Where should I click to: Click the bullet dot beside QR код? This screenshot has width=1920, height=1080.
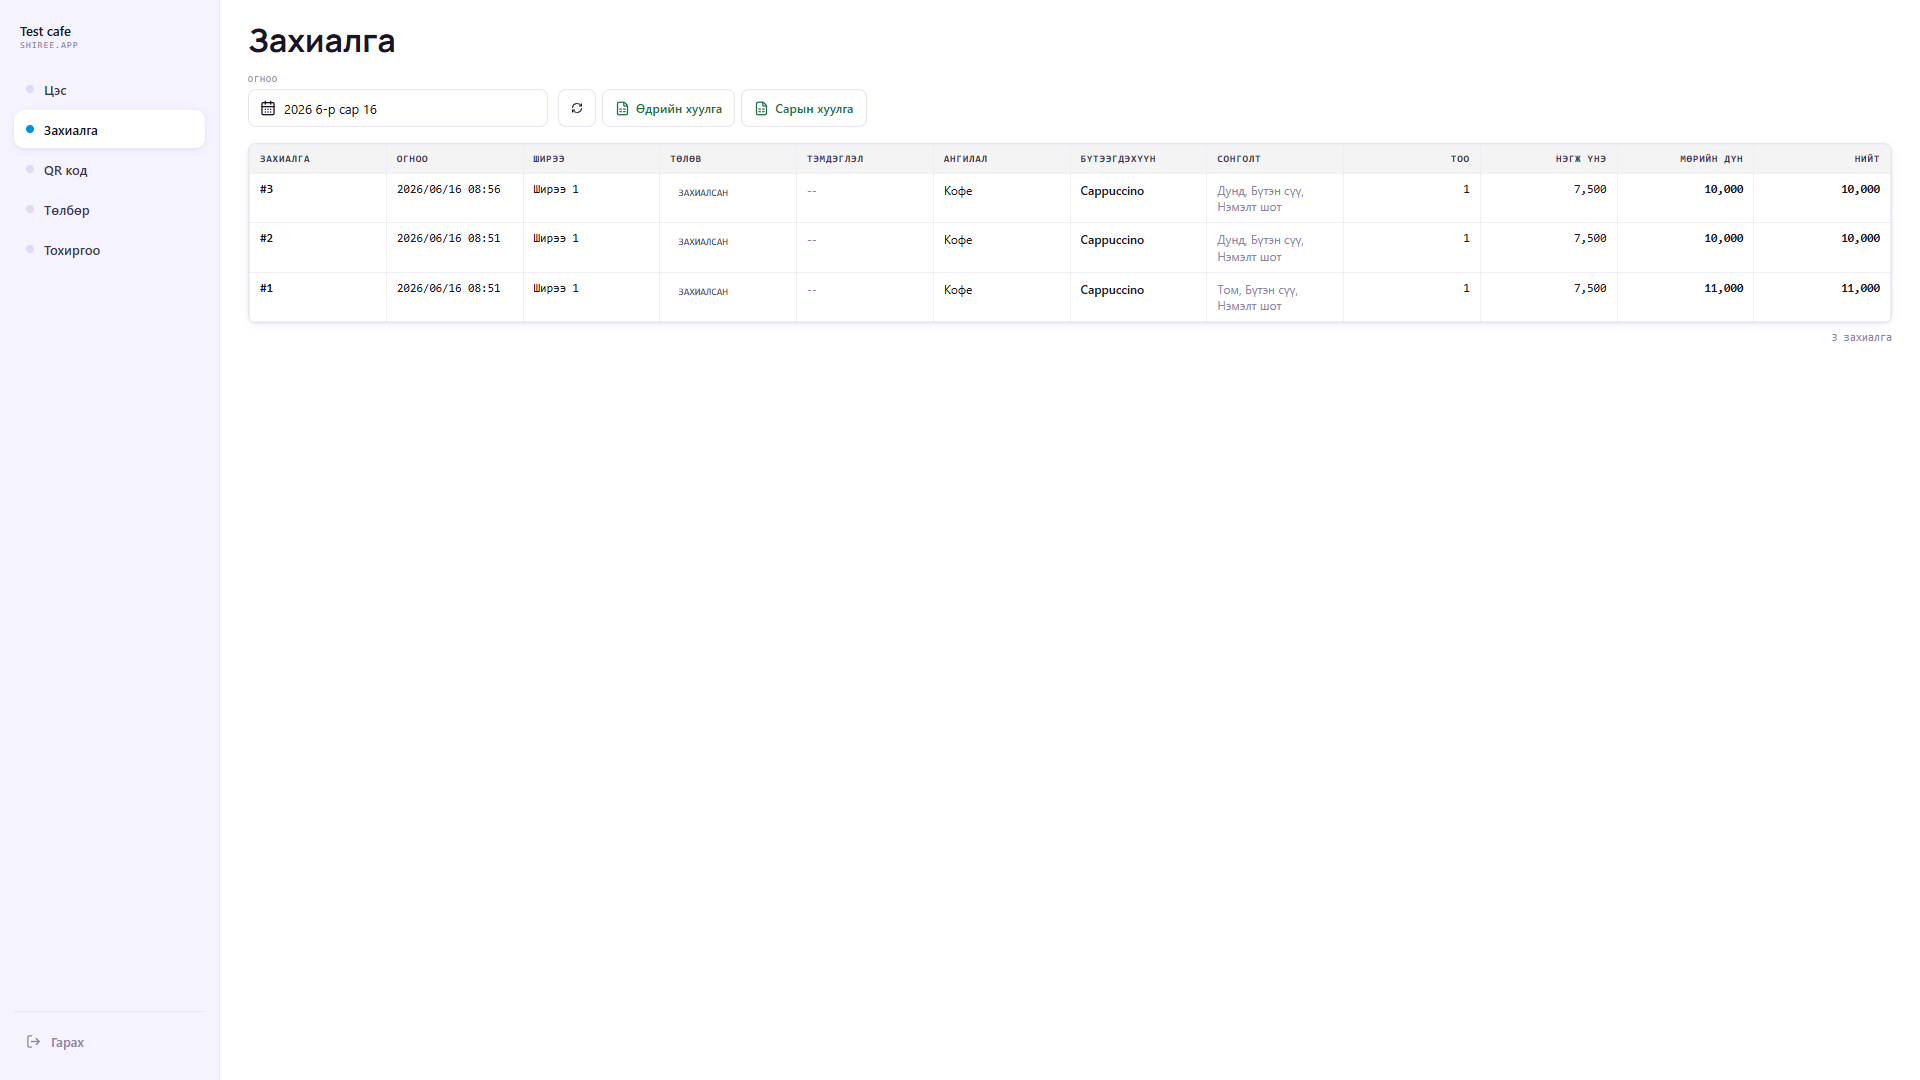pyautogui.click(x=30, y=169)
